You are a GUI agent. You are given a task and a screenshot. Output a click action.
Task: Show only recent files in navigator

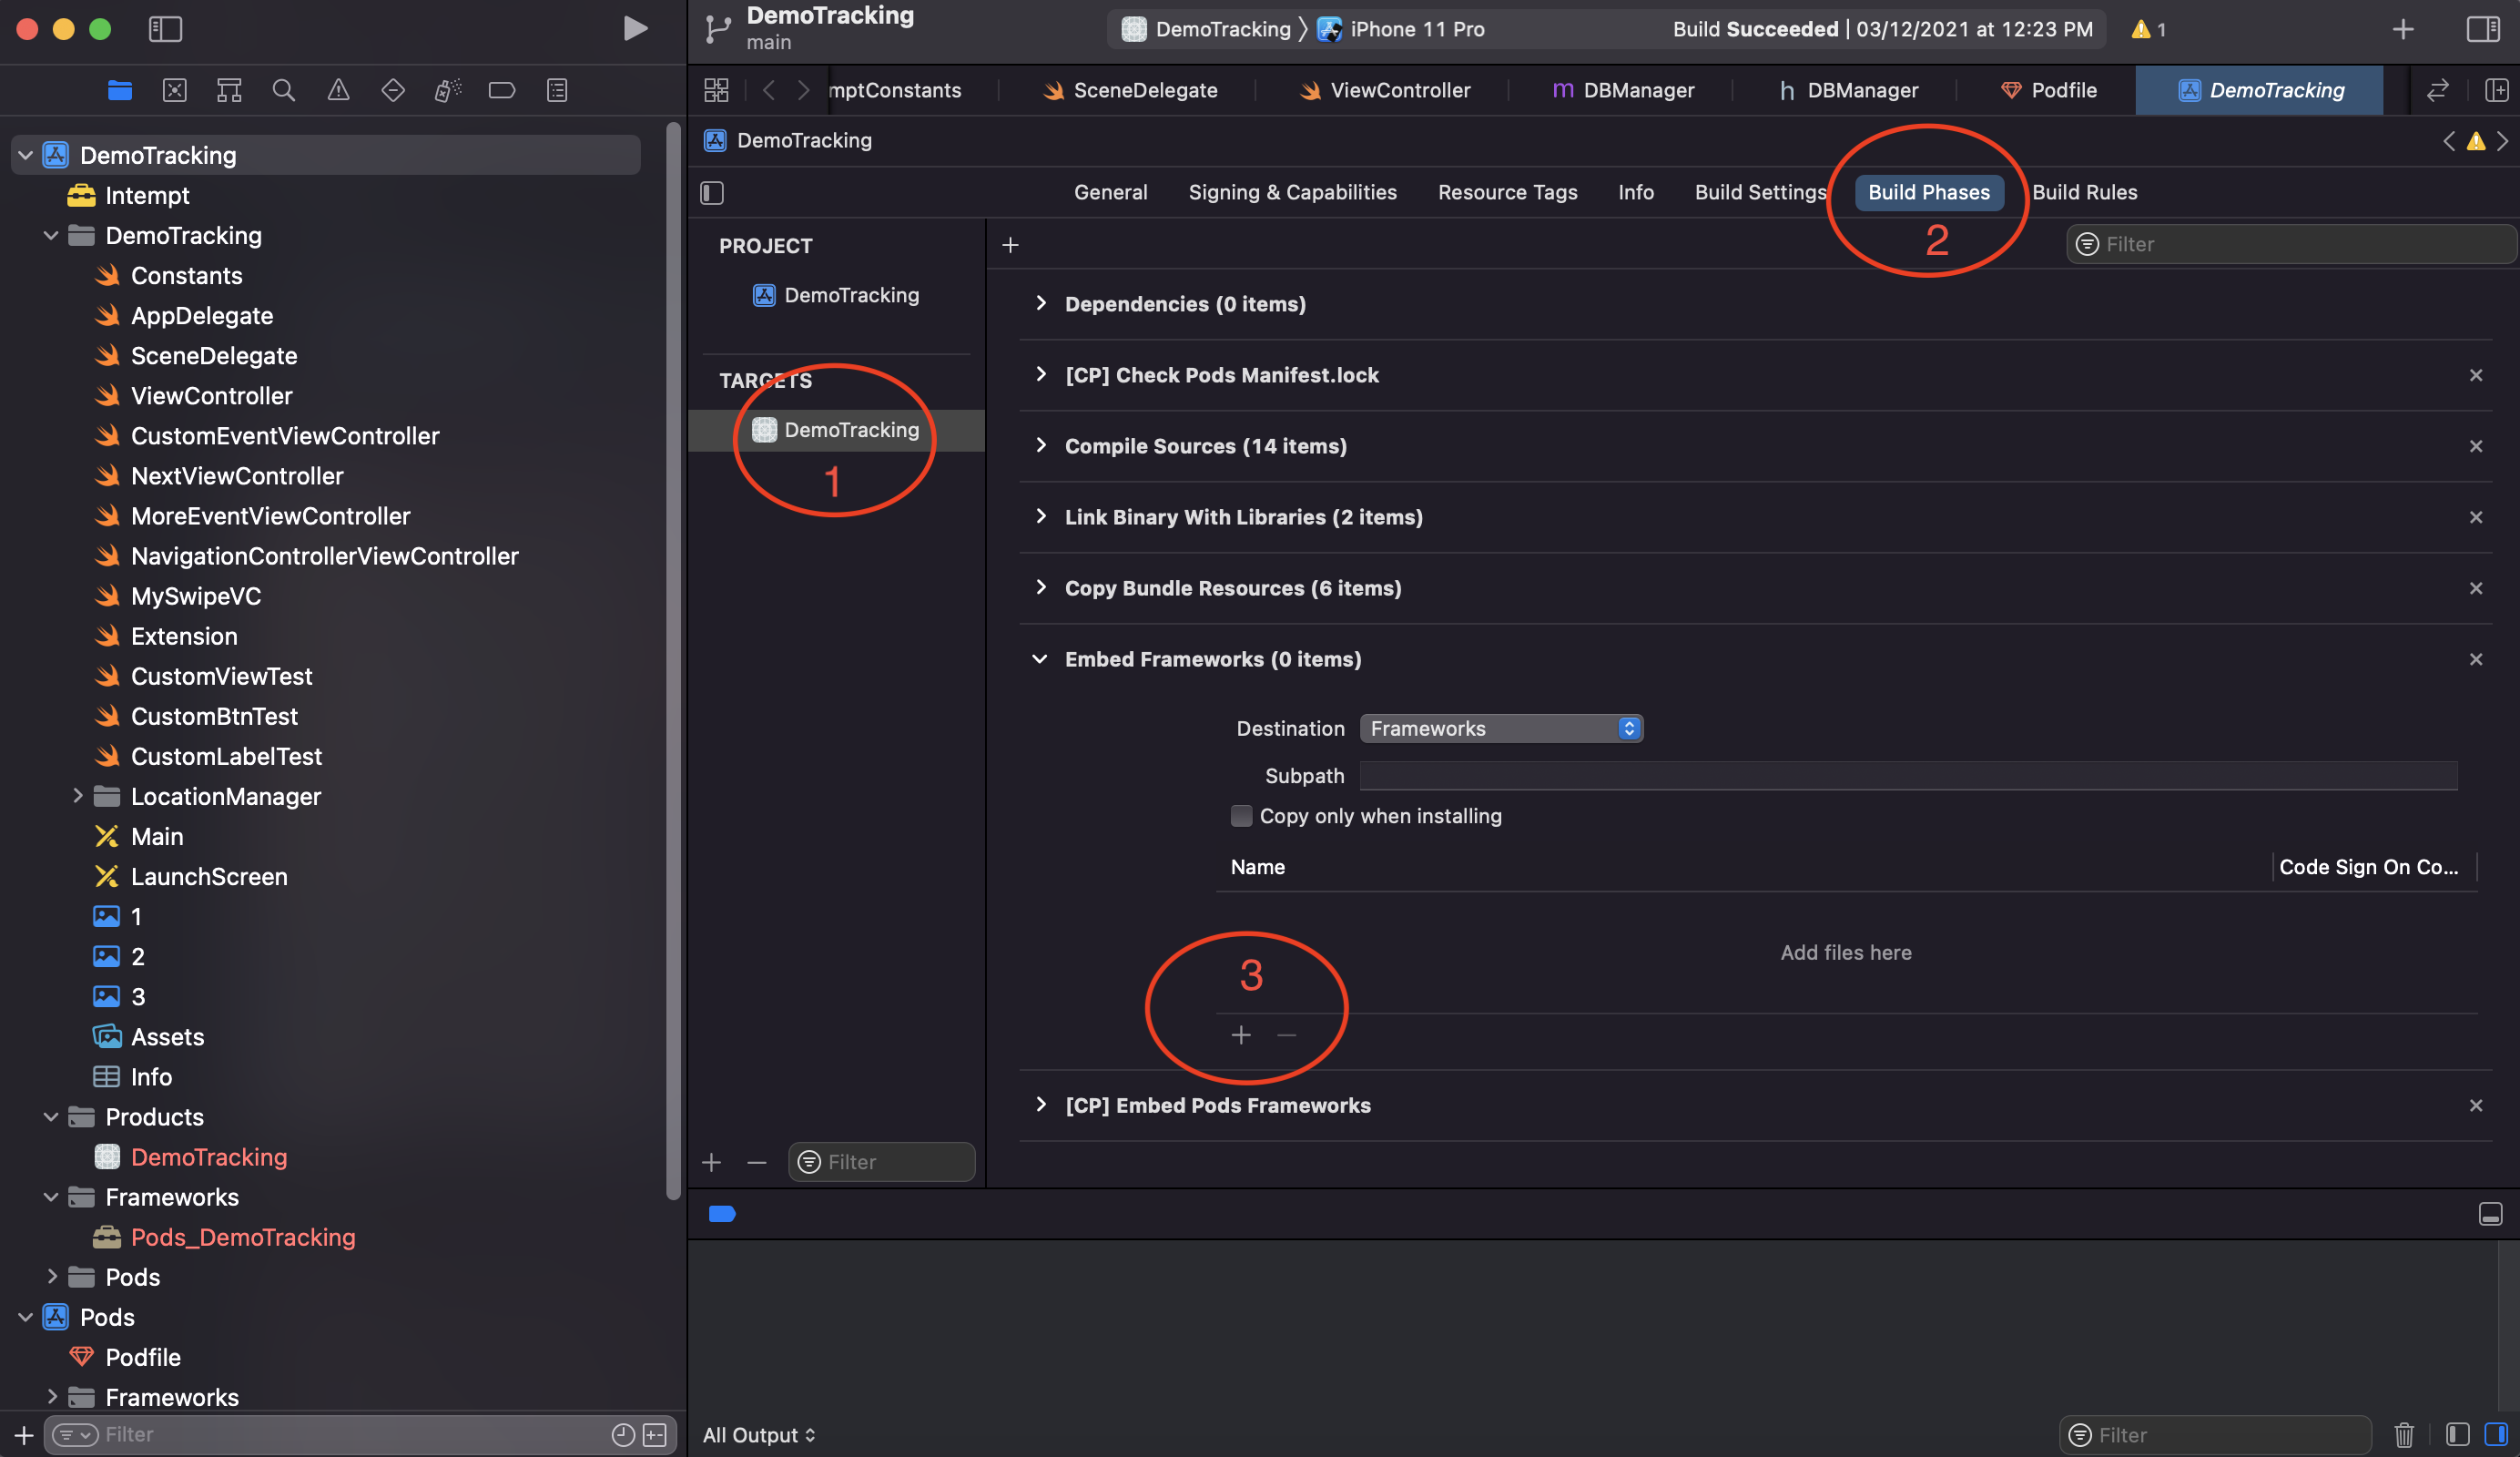(623, 1435)
